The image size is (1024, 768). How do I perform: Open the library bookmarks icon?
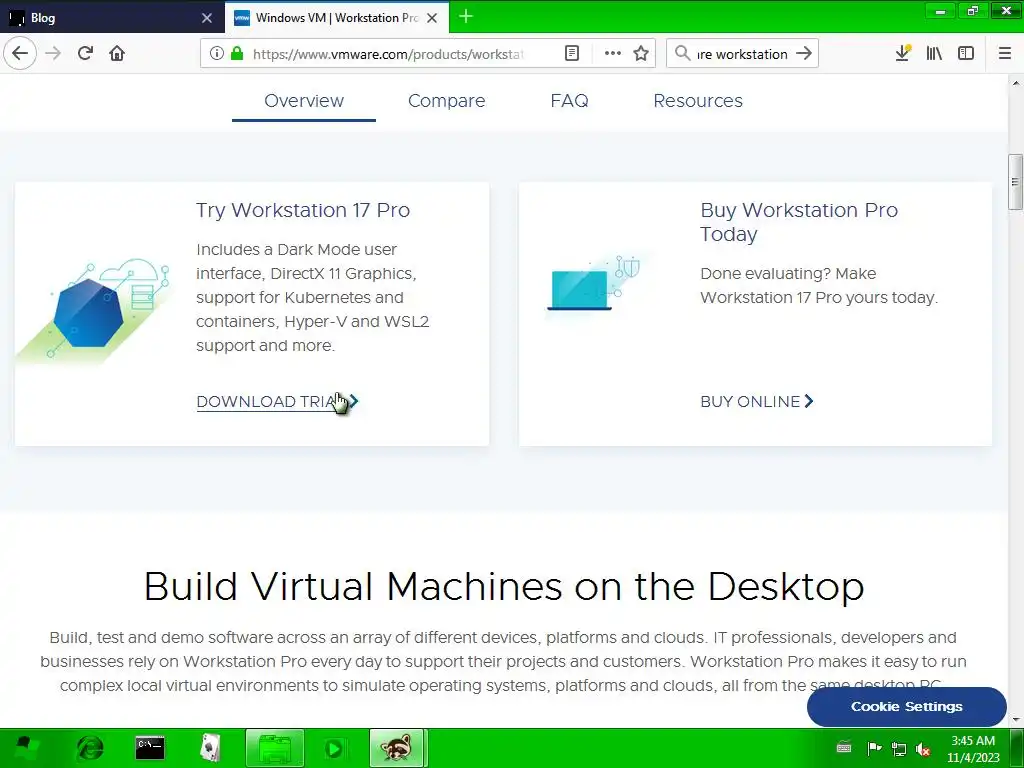934,54
